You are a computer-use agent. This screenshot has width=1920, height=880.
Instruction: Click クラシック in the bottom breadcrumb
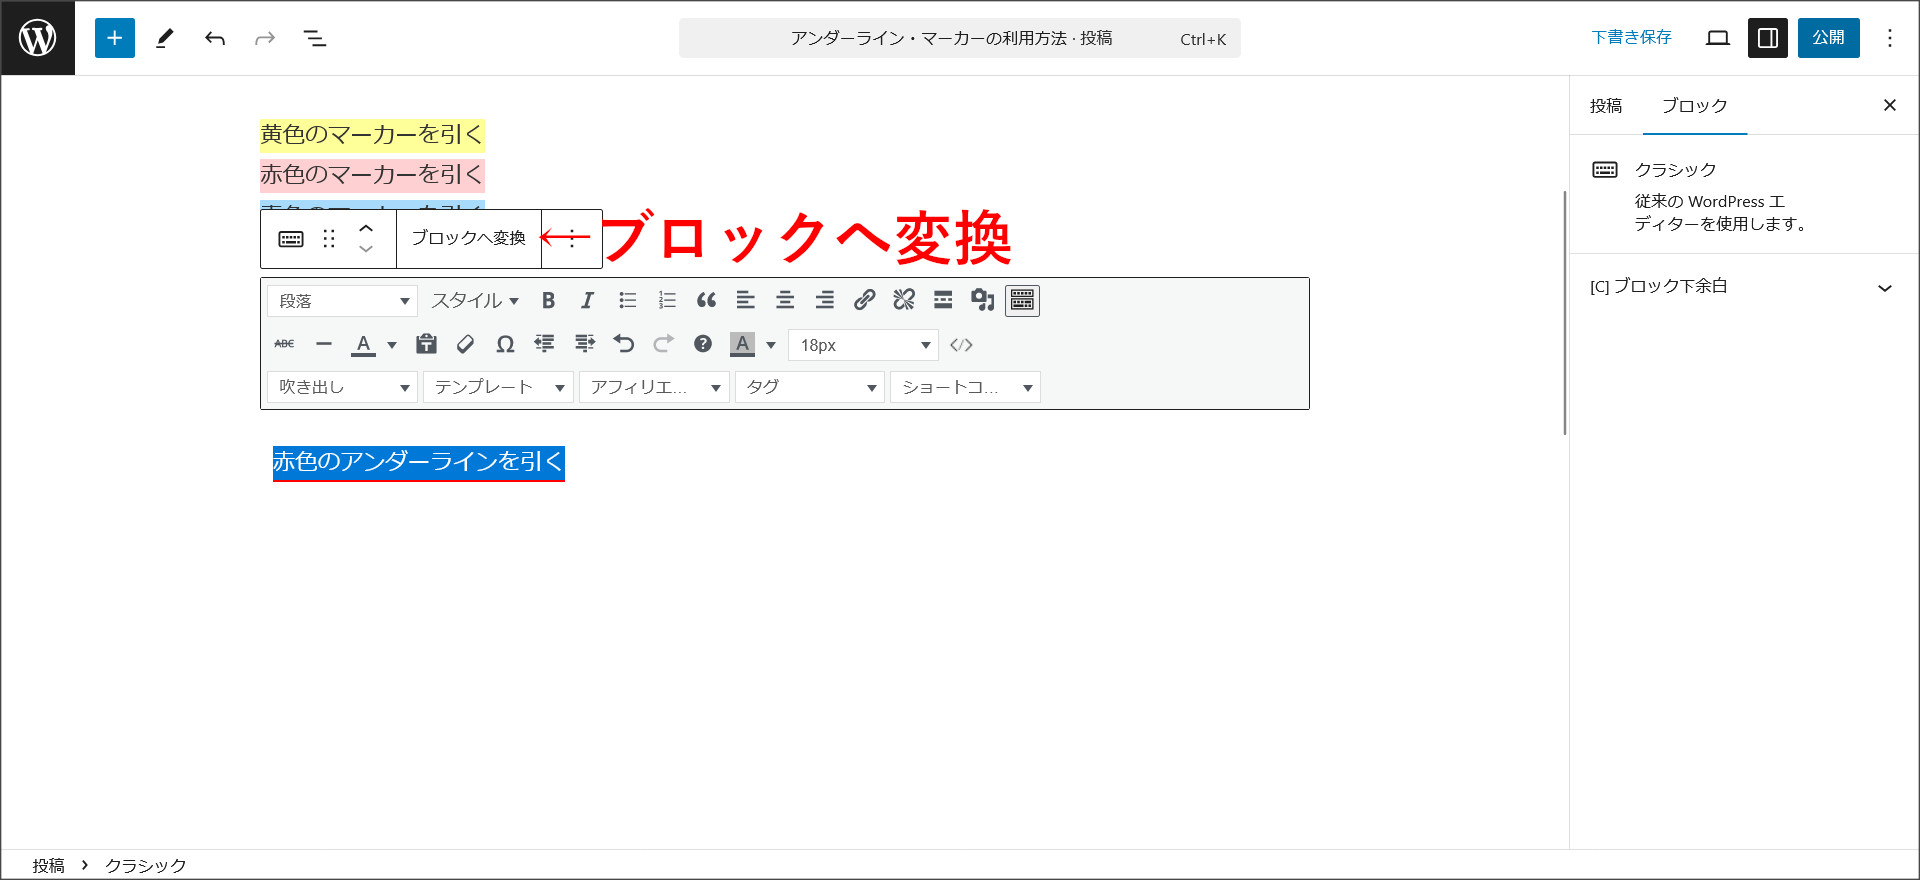pos(146,865)
